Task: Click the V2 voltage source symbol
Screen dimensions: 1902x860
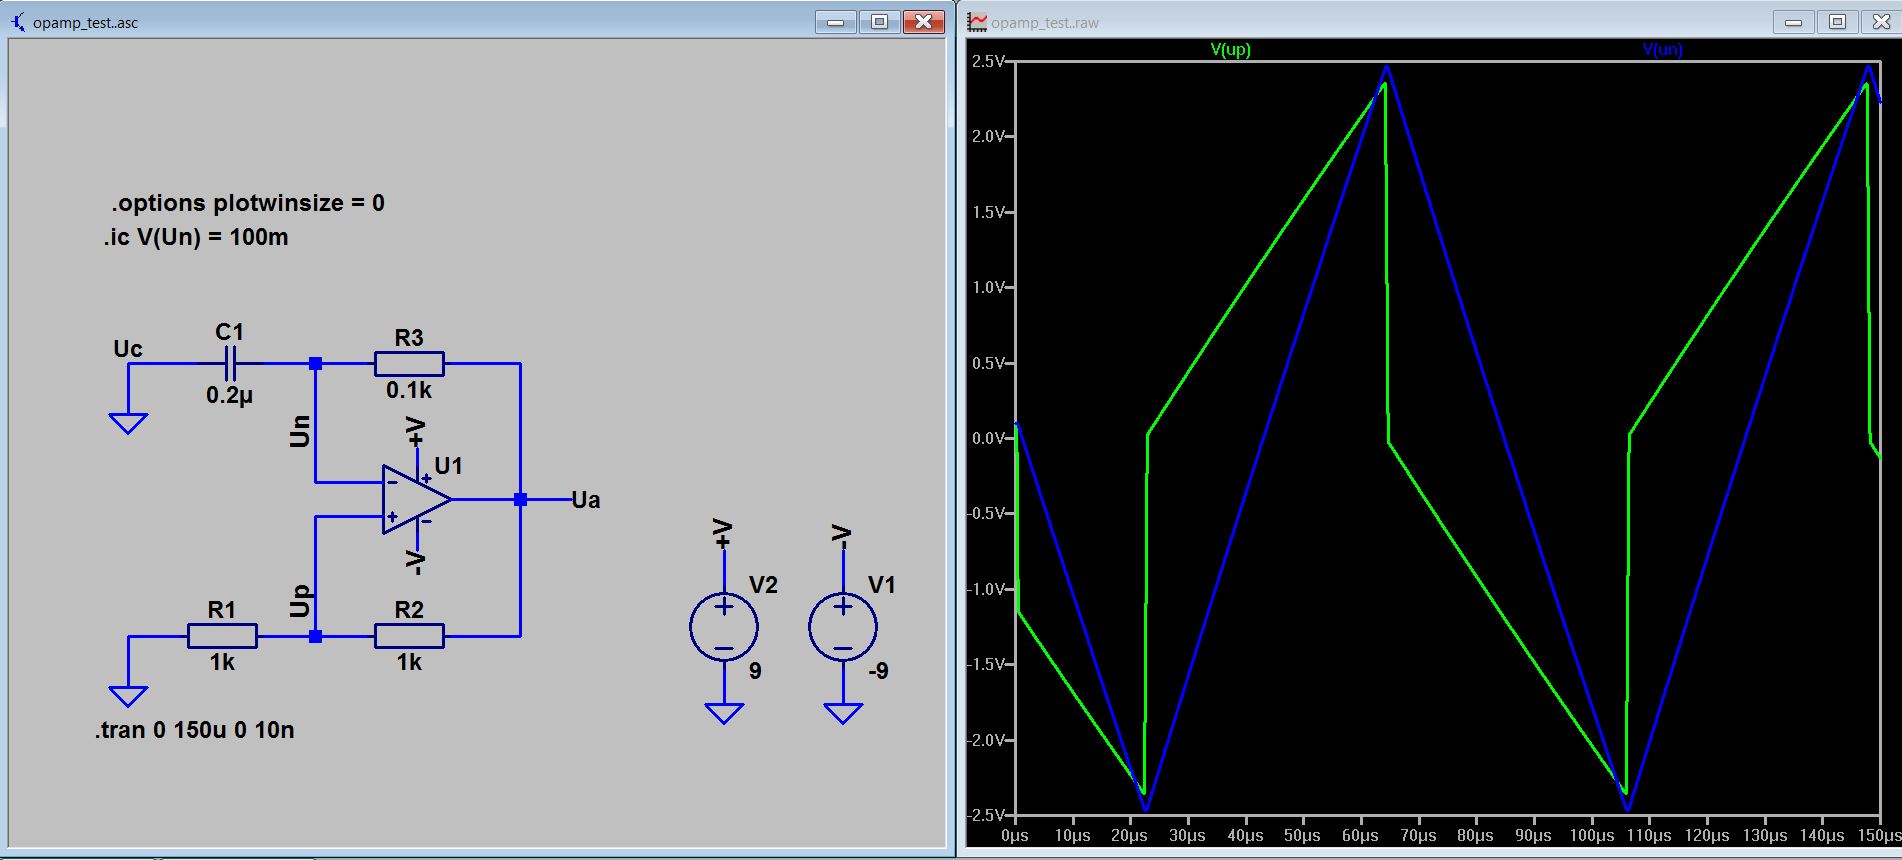Action: coord(724,628)
